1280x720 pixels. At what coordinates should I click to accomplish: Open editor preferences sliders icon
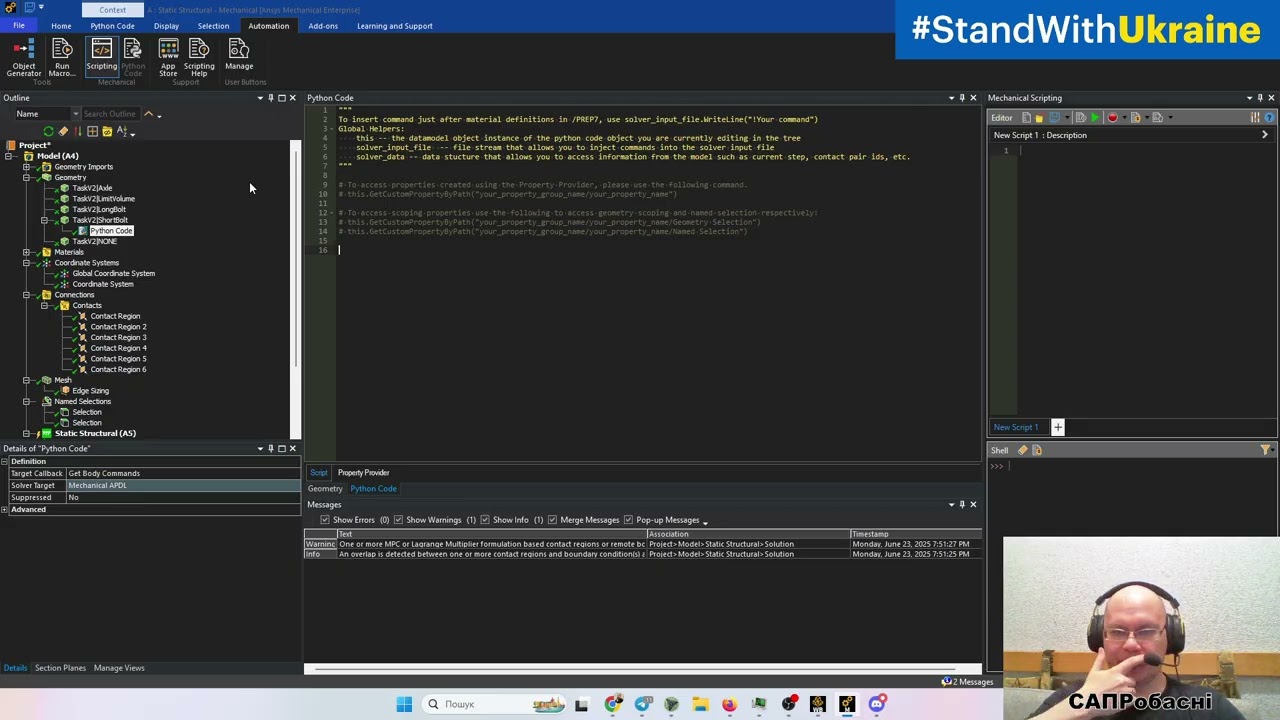1255,118
